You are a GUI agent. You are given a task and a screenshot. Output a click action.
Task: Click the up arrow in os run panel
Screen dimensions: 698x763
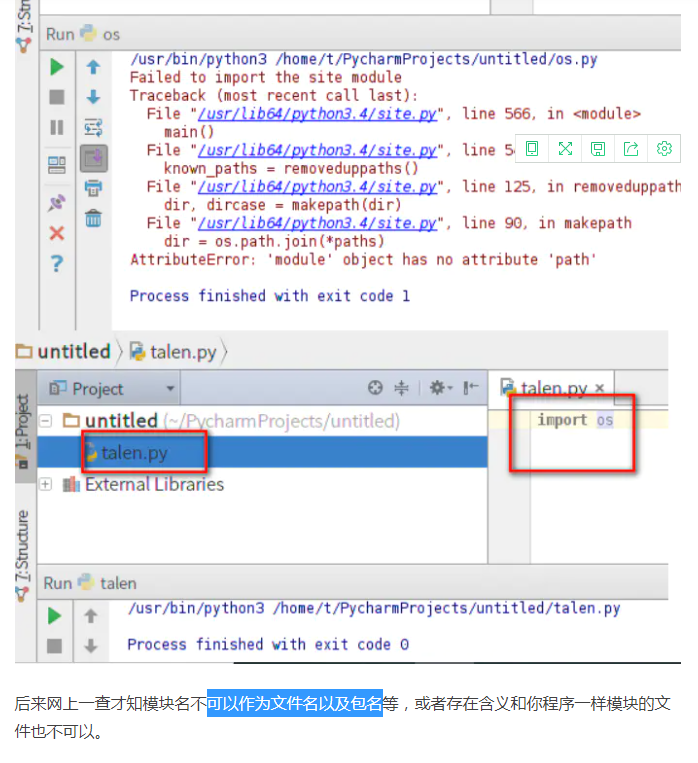[x=93, y=67]
